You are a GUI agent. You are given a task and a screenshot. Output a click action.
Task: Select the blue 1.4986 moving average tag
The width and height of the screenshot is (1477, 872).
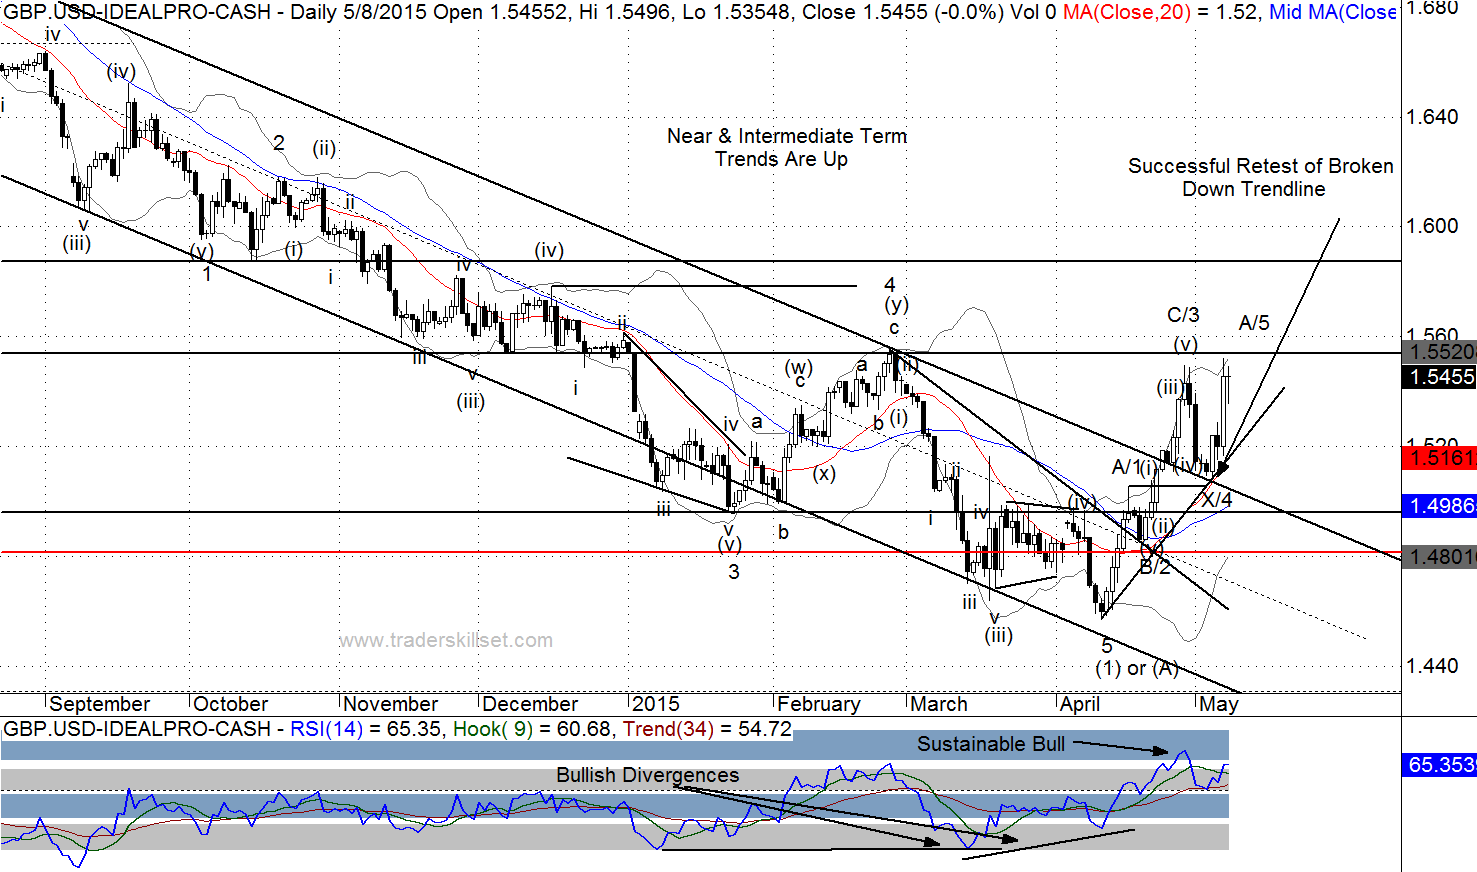(x=1440, y=506)
